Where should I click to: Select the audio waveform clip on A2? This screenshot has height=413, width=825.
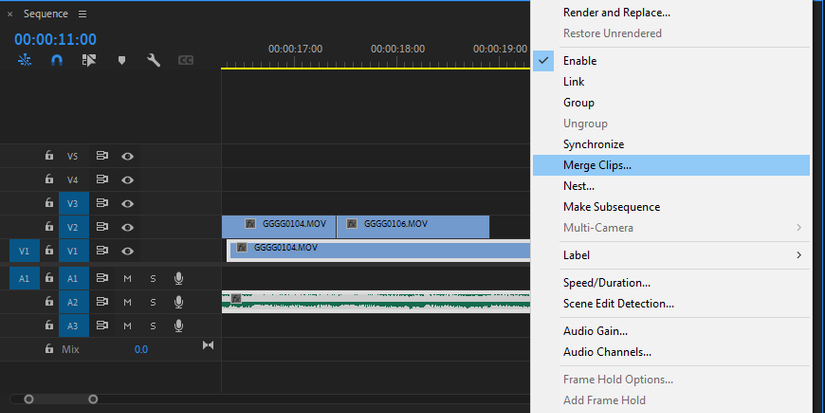click(x=376, y=302)
